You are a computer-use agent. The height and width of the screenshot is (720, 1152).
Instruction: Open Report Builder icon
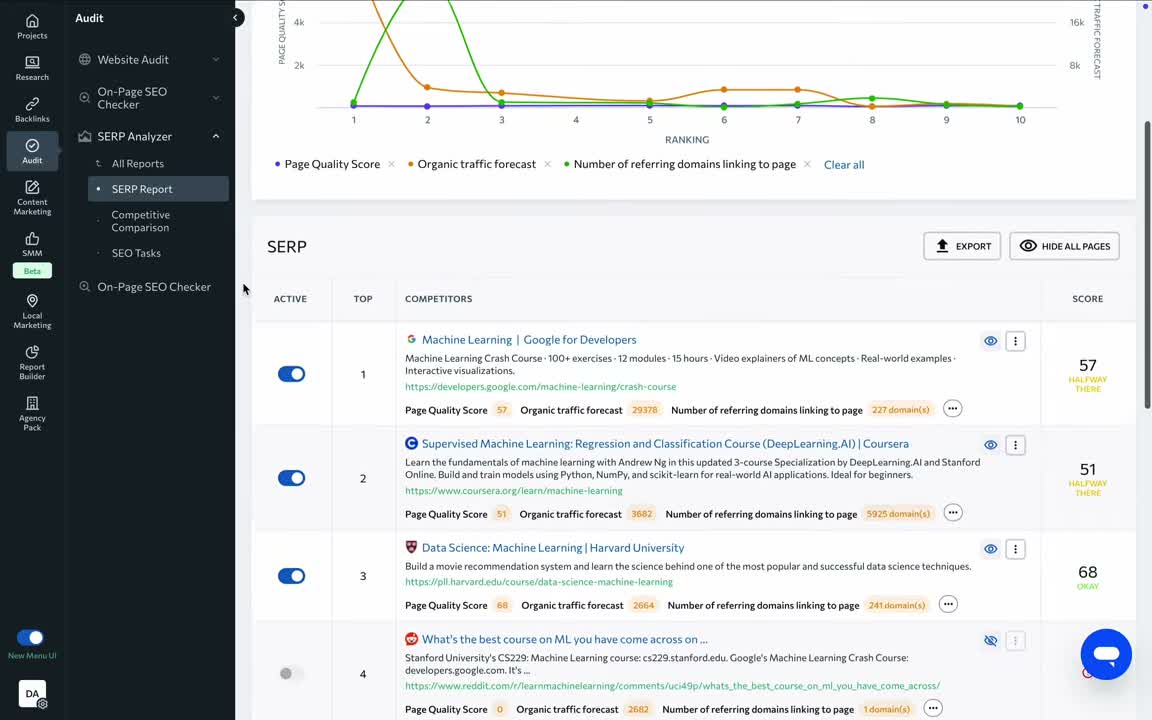coord(32,363)
